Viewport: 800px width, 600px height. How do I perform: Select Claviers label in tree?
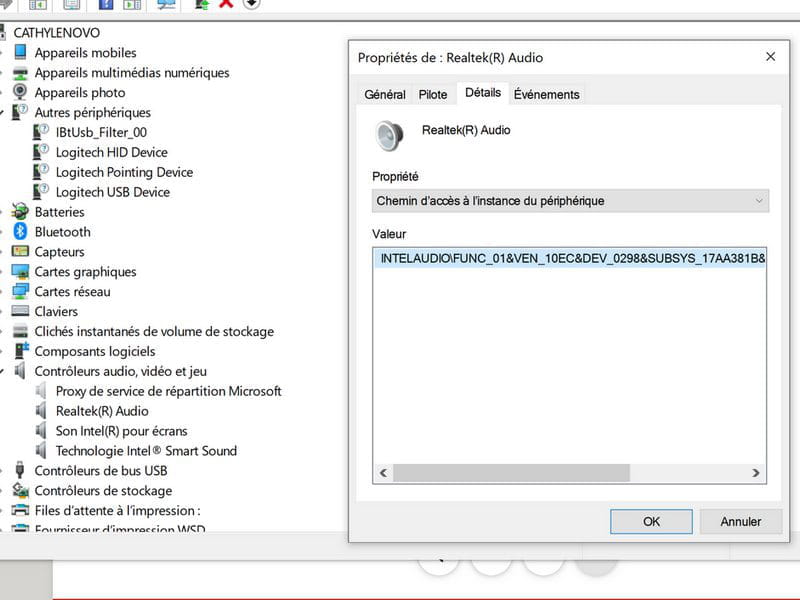coord(56,311)
